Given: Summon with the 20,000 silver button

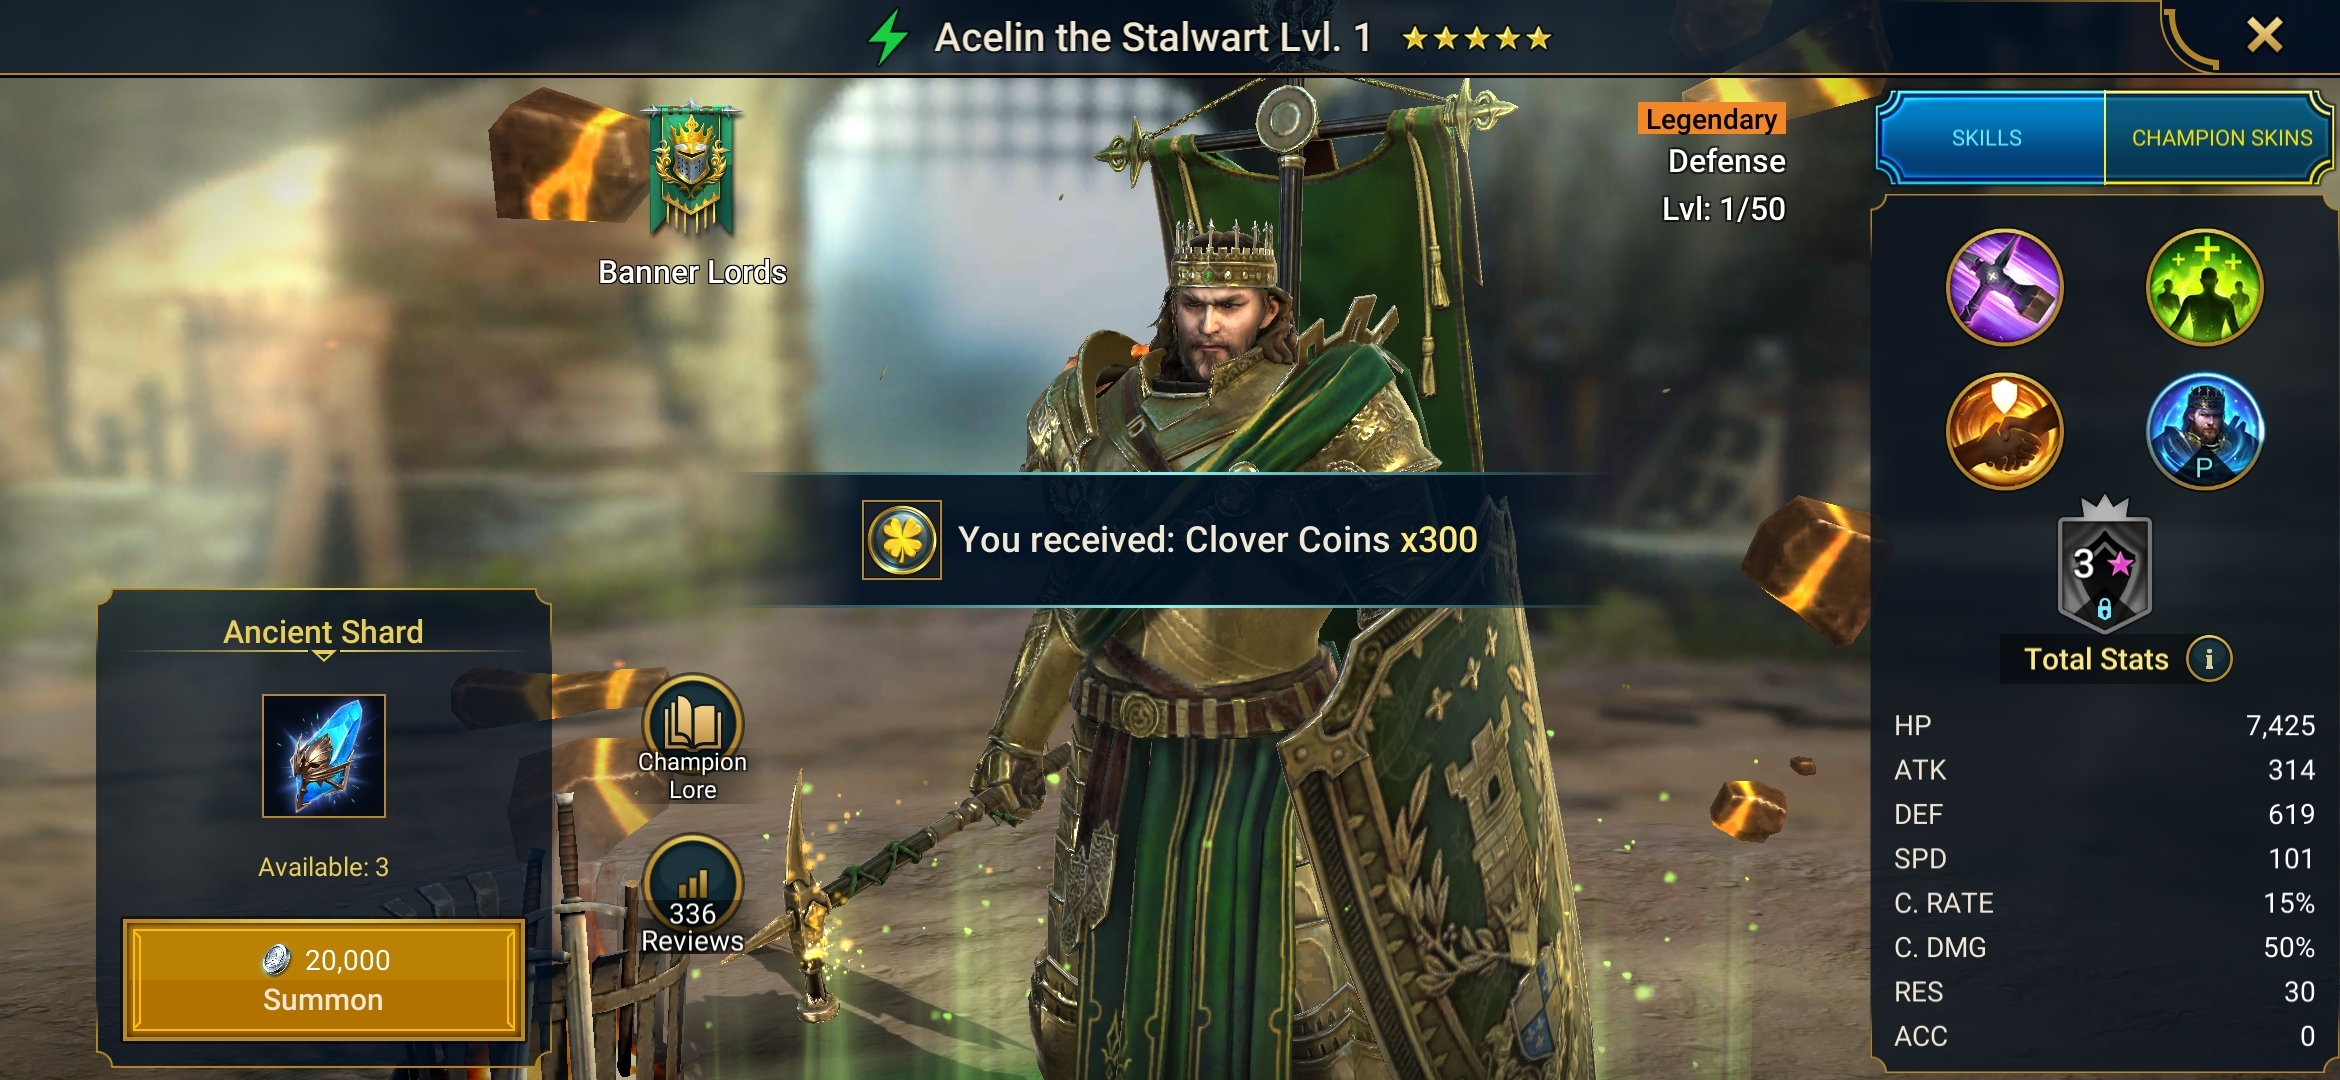Looking at the screenshot, I should tap(323, 979).
